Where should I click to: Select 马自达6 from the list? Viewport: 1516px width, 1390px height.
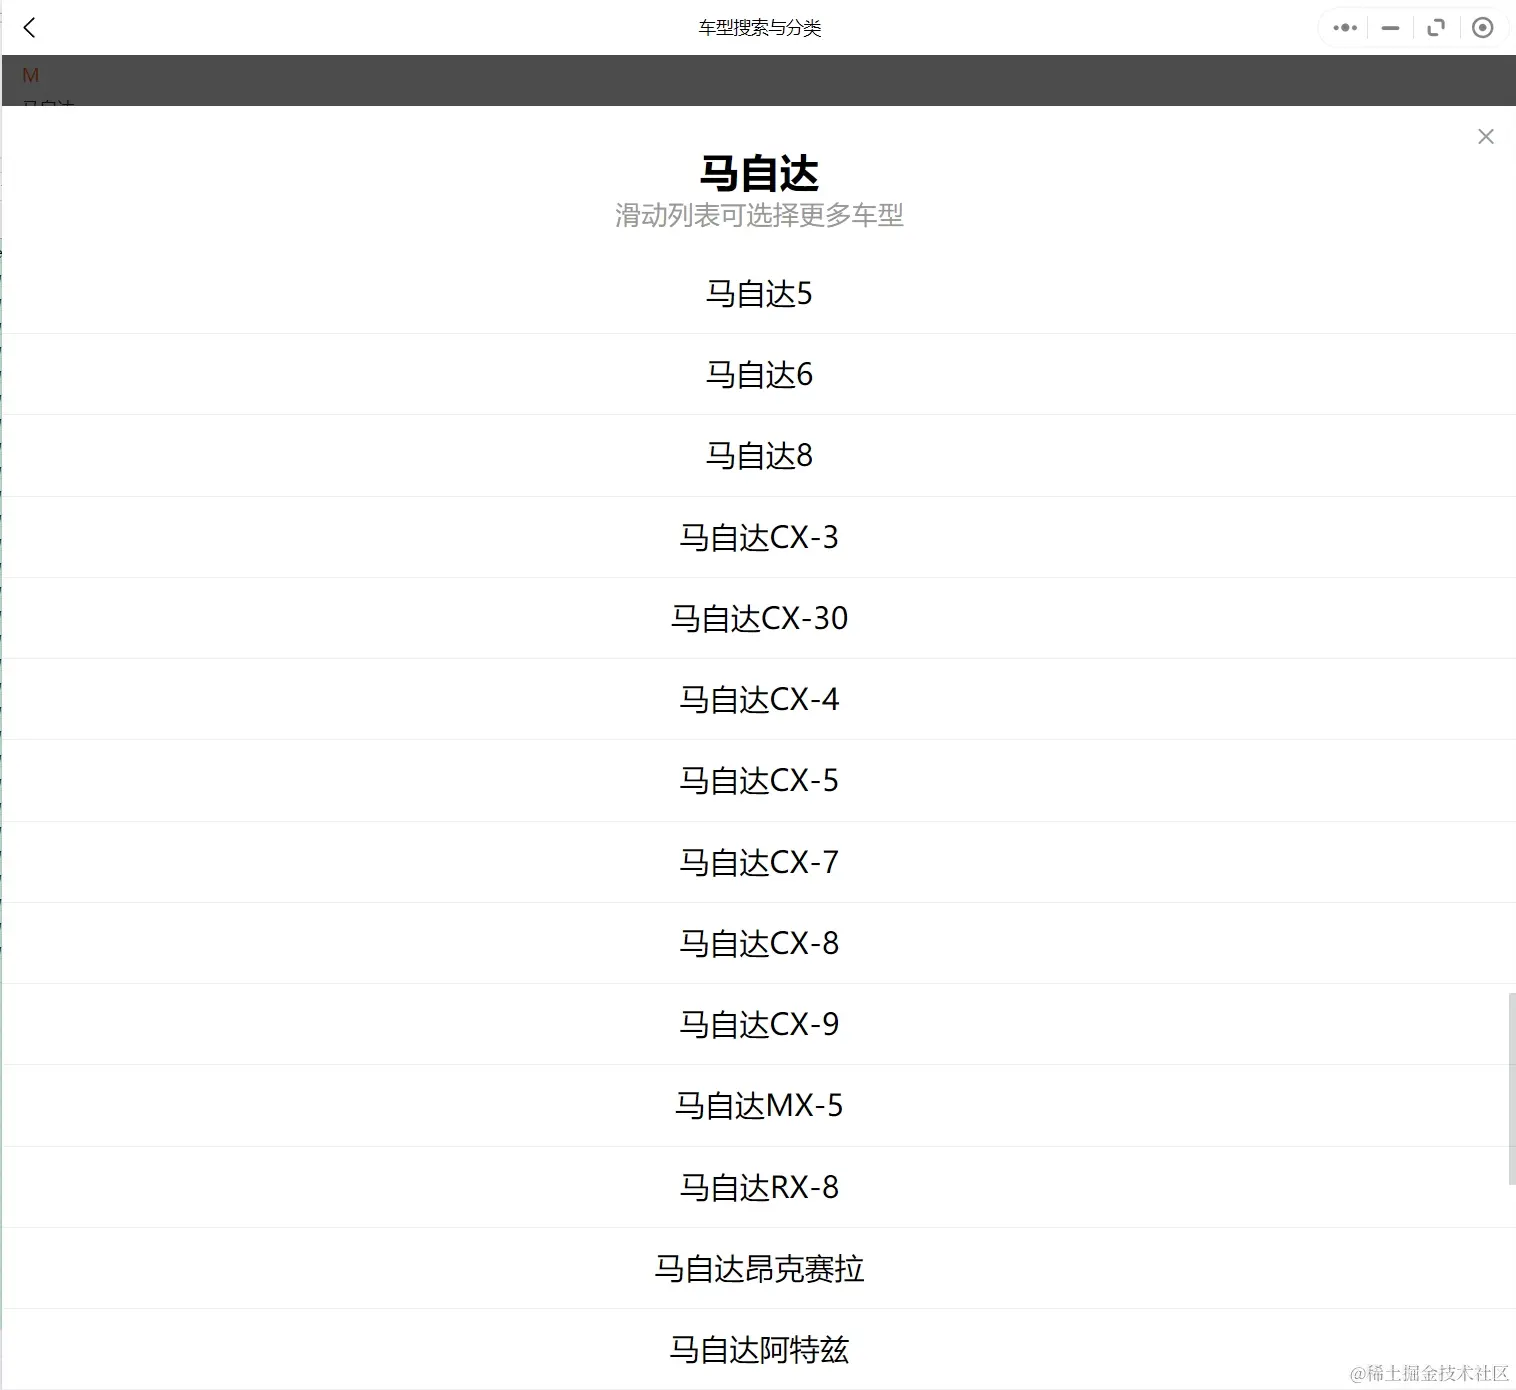(758, 375)
